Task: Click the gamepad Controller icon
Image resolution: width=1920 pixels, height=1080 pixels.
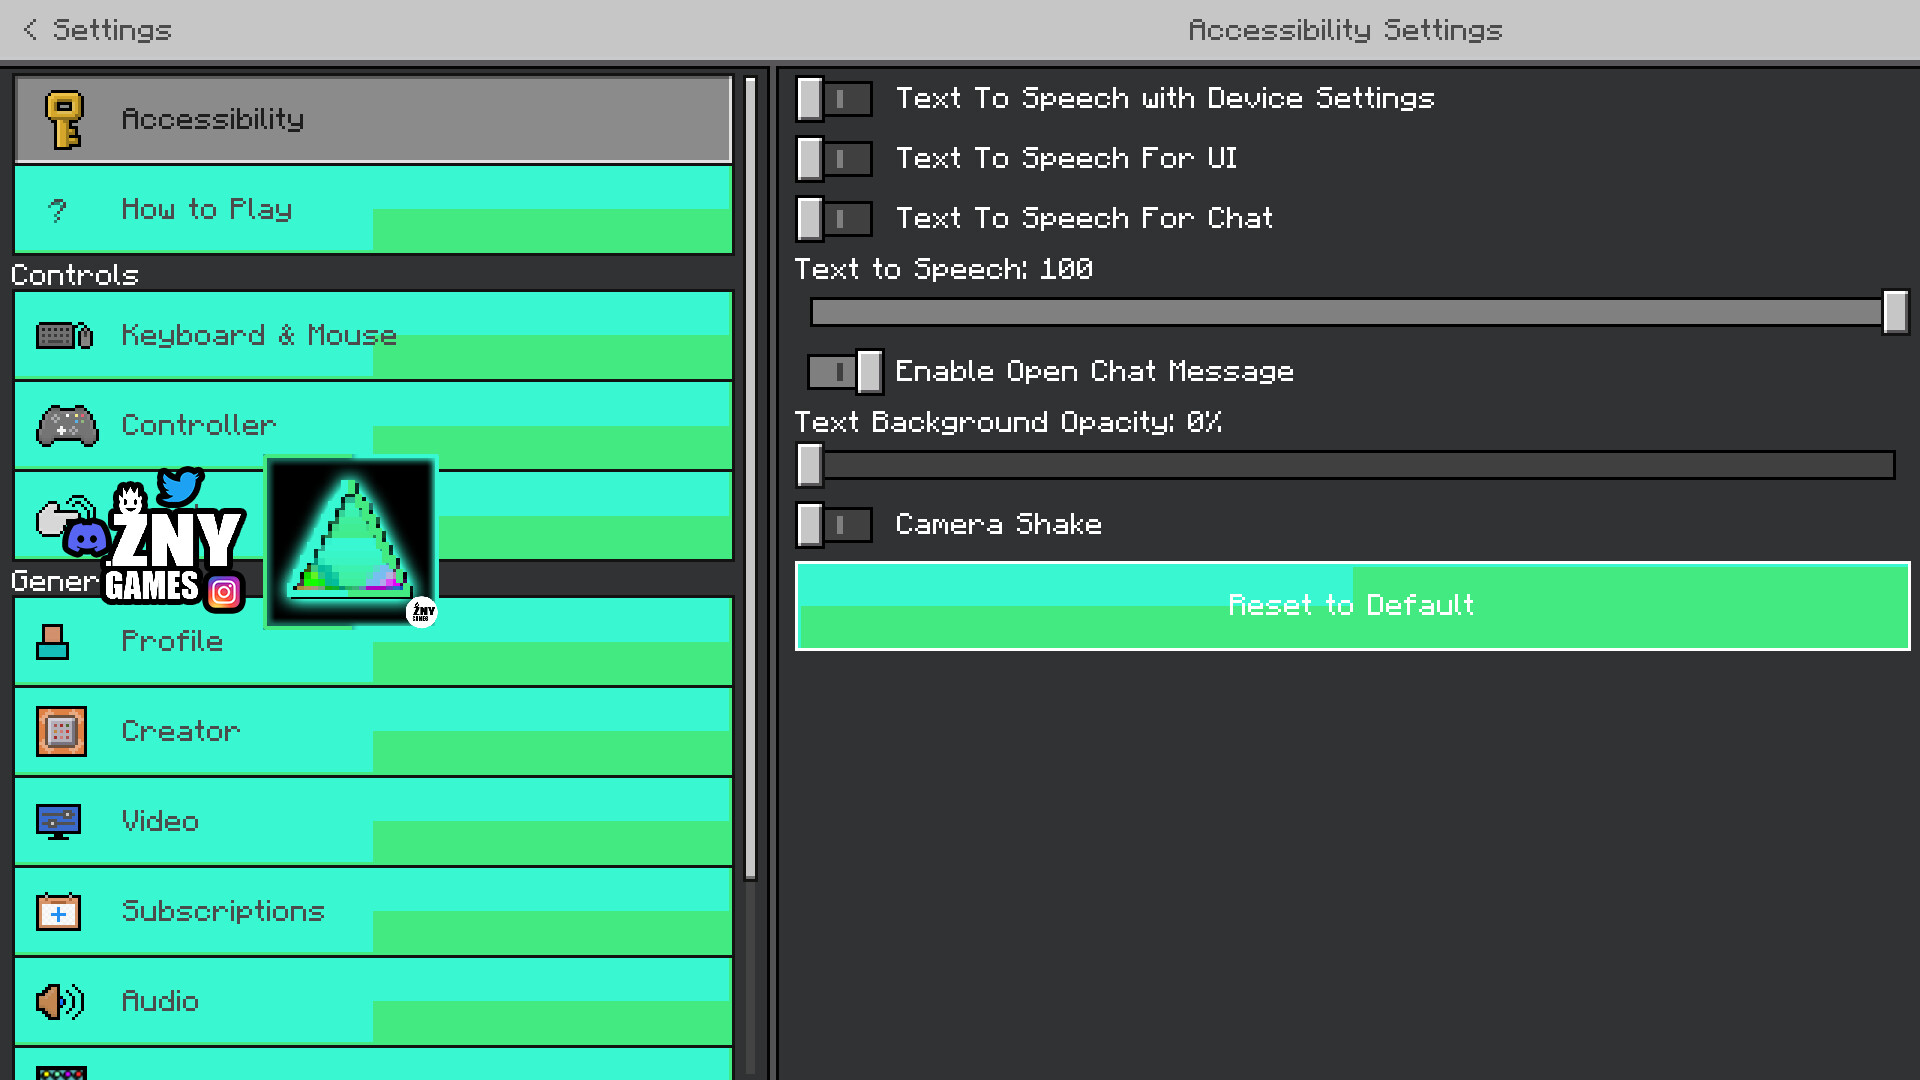Action: [67, 426]
